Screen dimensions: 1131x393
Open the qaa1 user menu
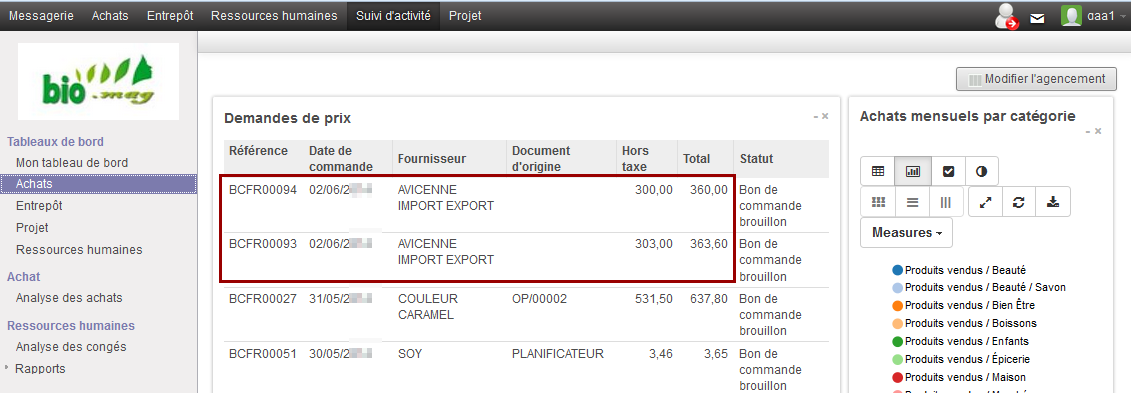1093,16
